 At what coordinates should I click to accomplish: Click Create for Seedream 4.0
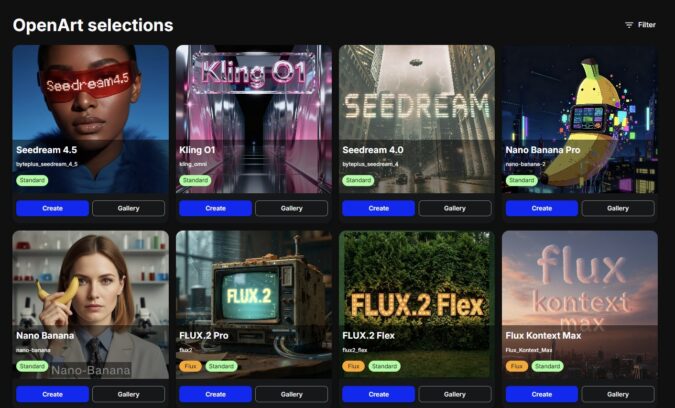coord(378,208)
